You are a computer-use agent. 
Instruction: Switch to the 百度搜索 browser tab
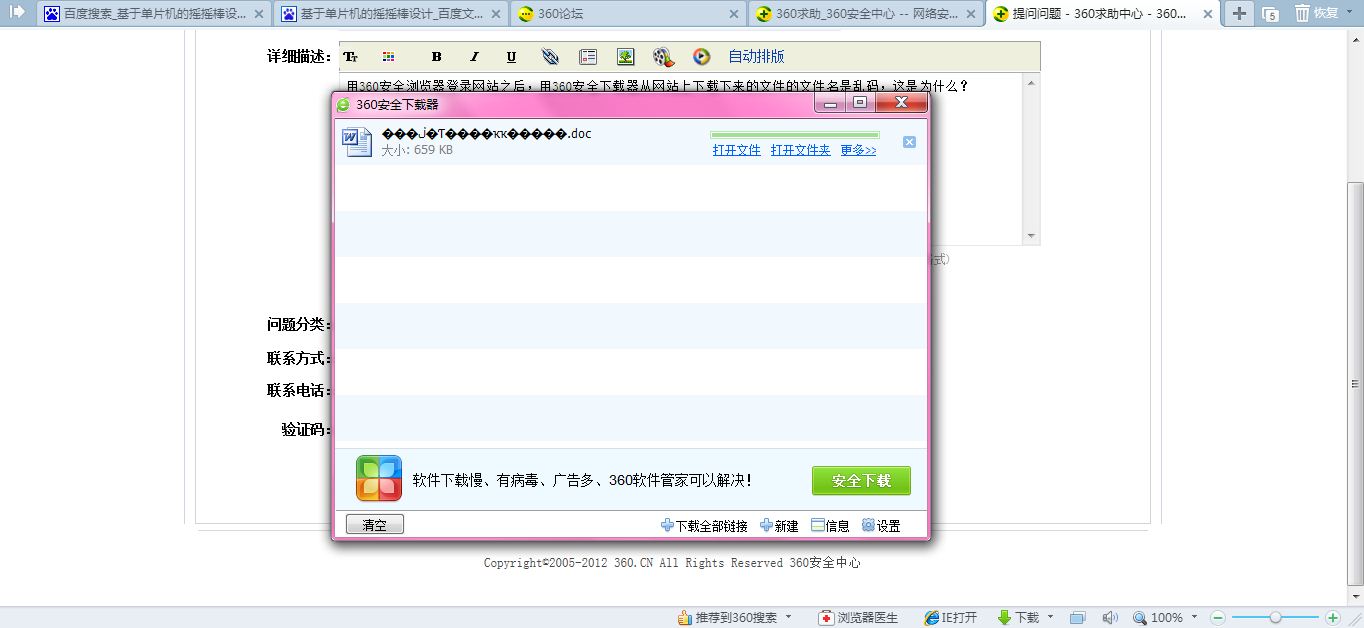point(154,14)
